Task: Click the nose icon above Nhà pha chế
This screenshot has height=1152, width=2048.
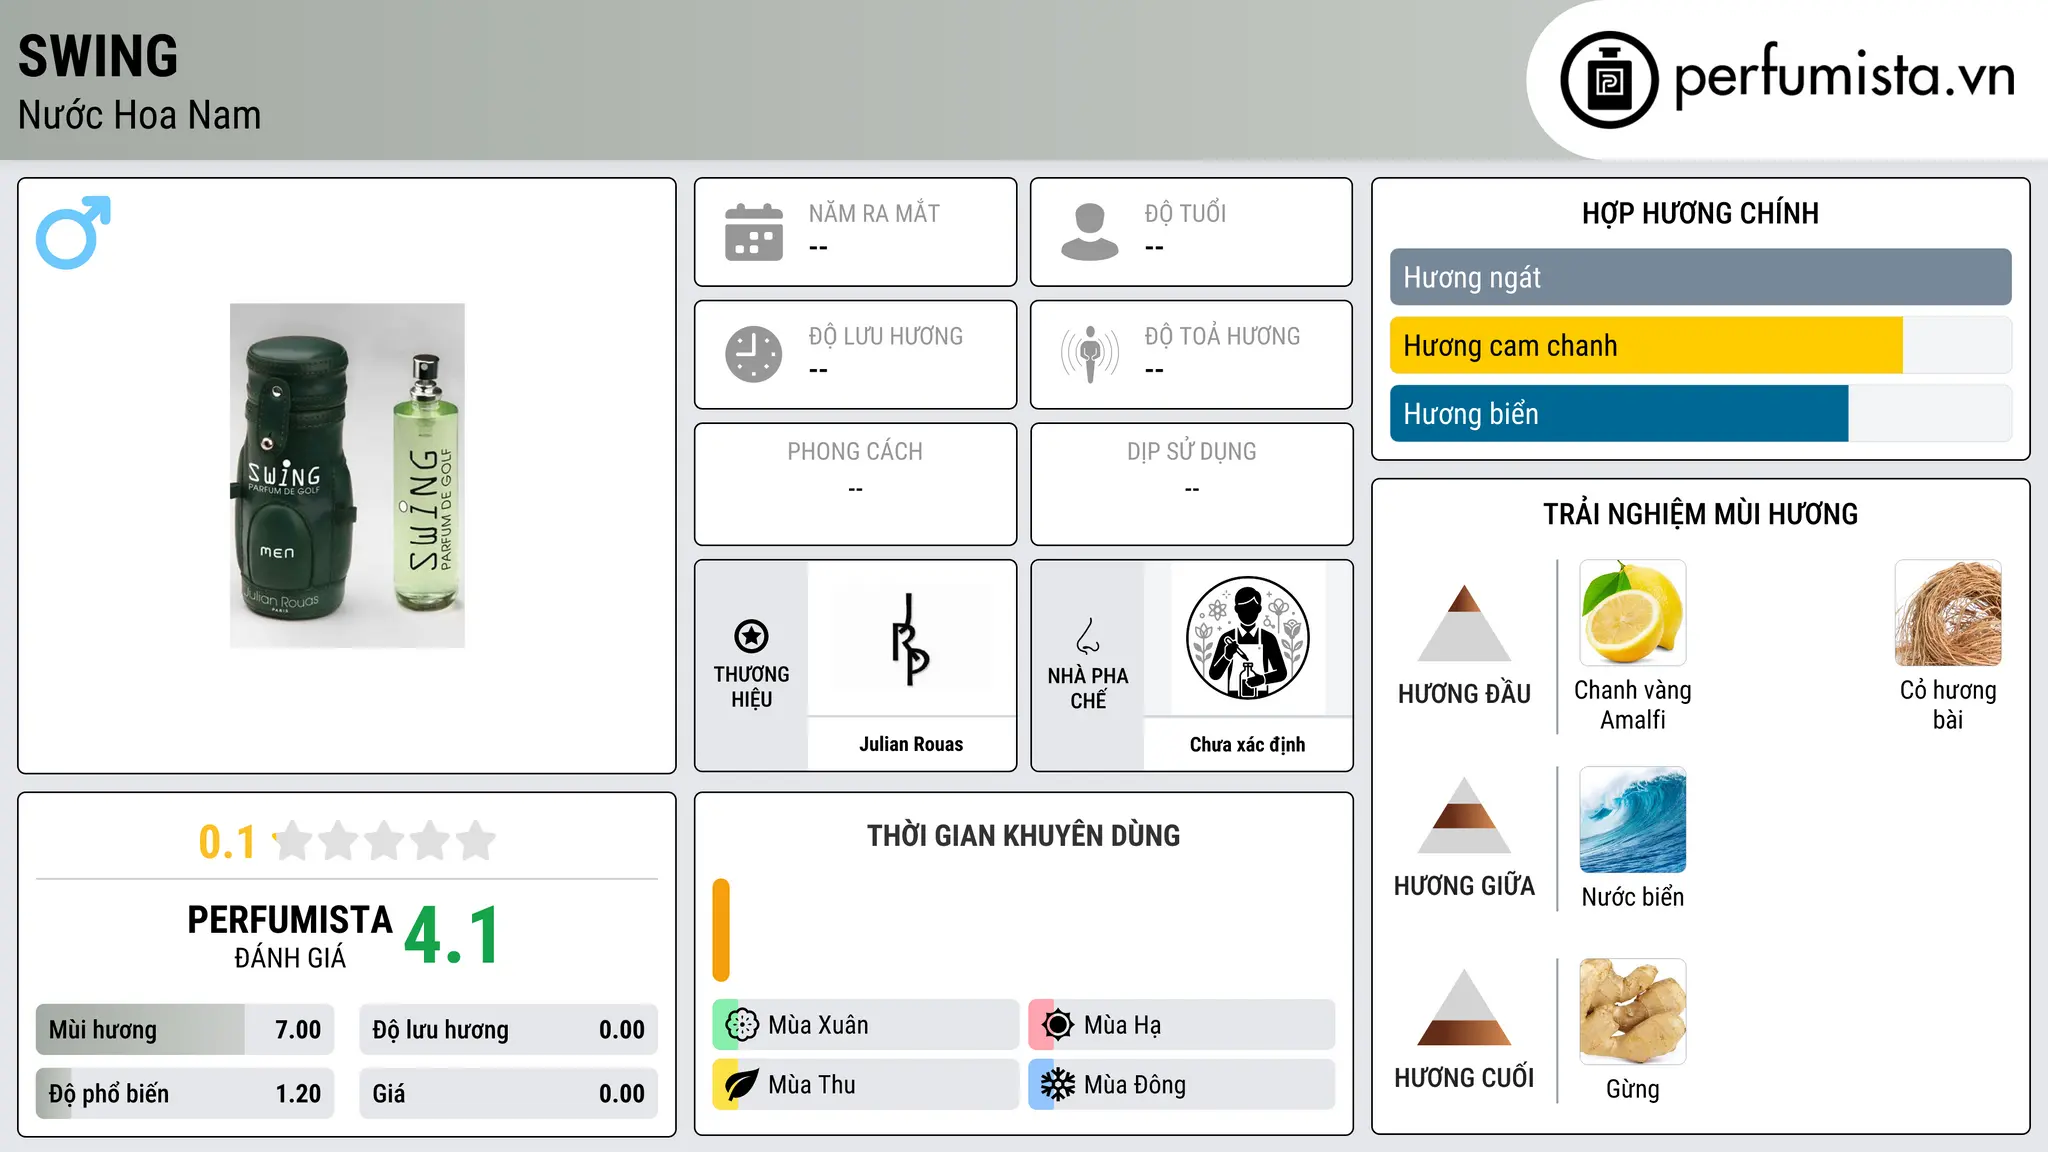Action: 1088,636
